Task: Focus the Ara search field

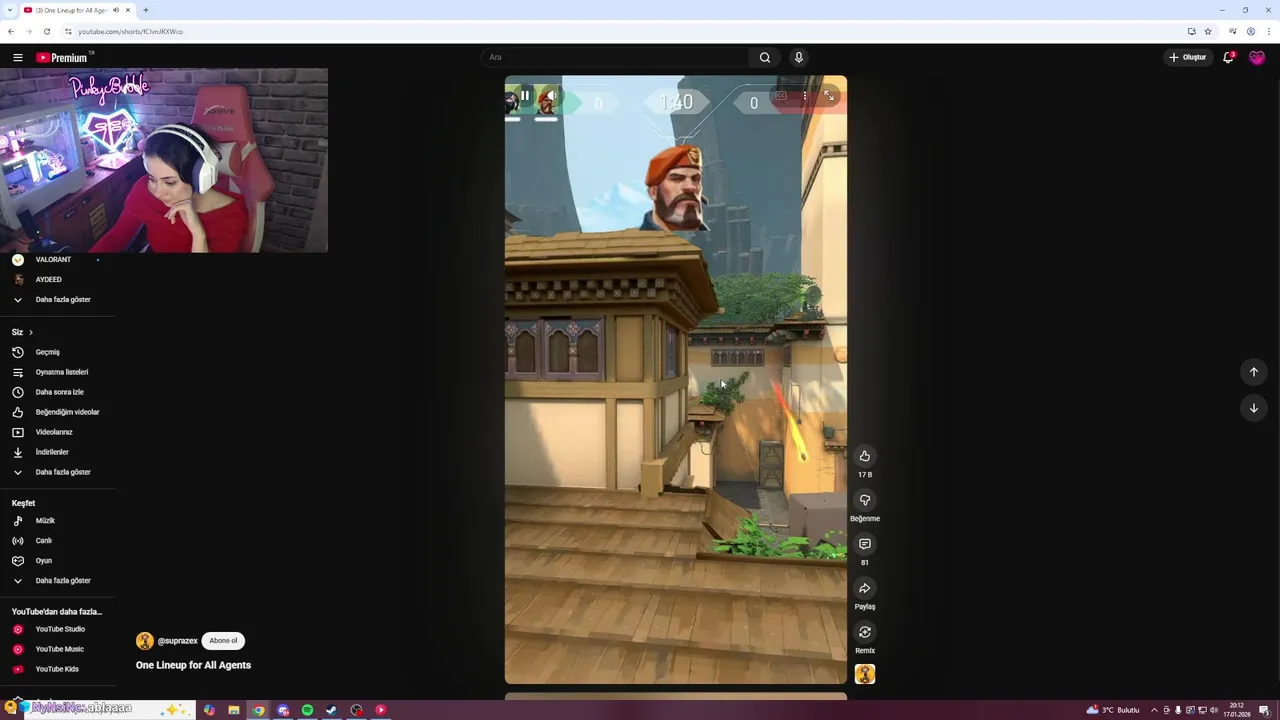Action: (616, 57)
